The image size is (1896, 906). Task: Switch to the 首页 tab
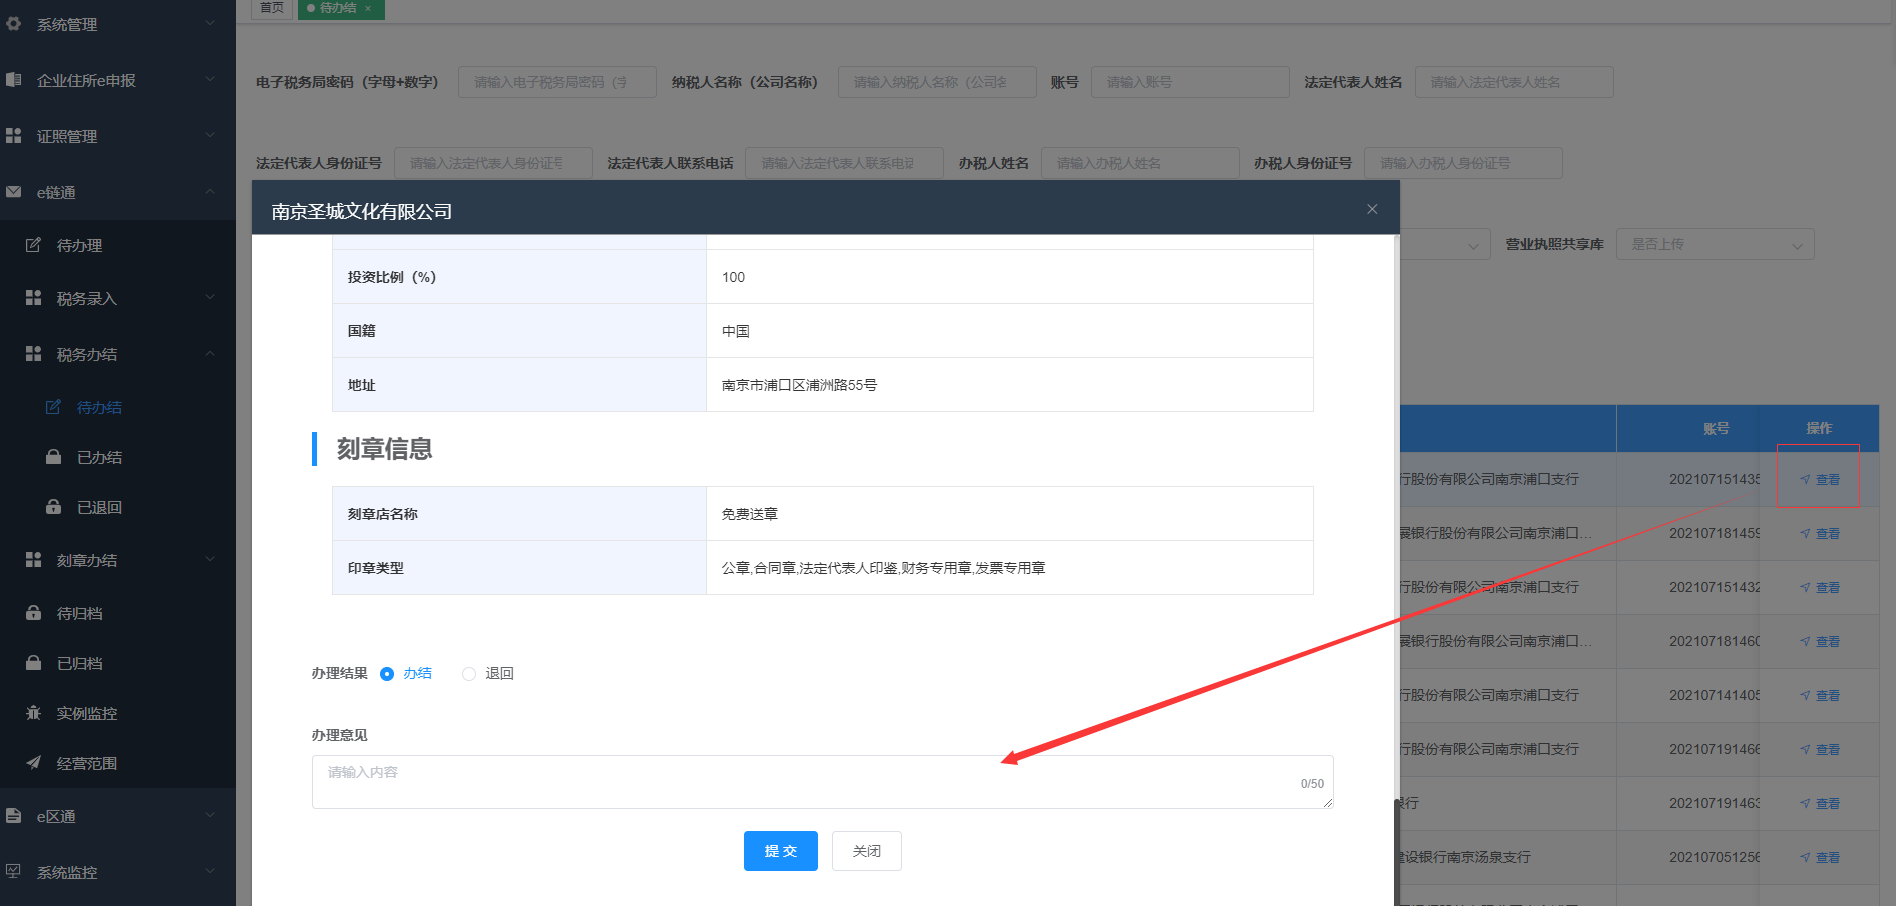[x=271, y=8]
